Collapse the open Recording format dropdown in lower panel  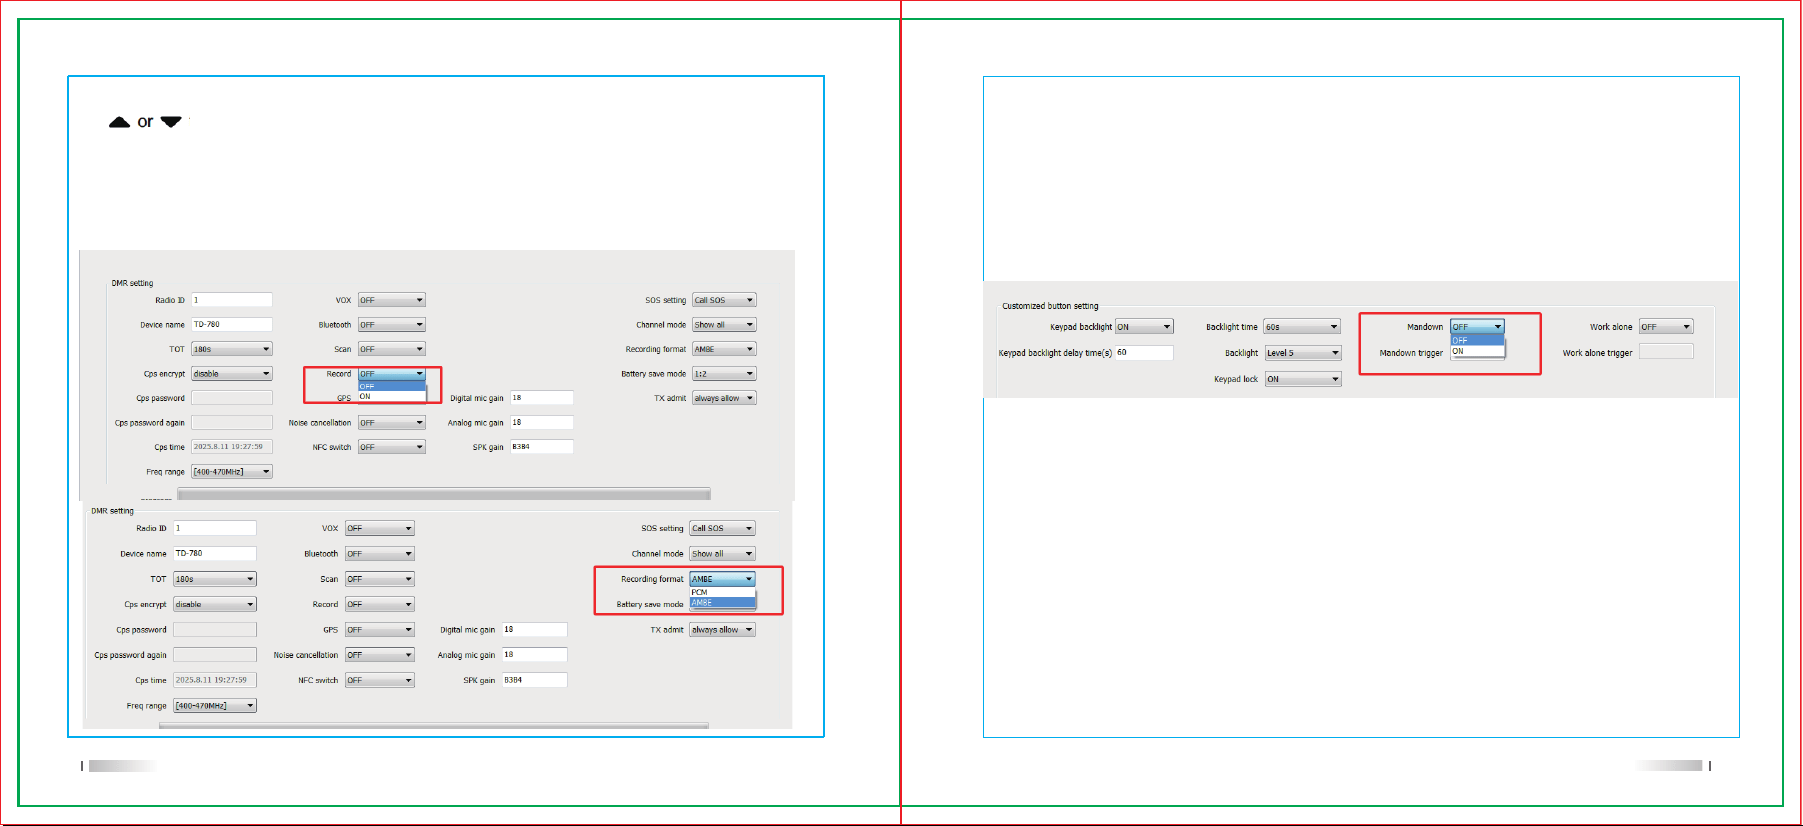point(722,579)
